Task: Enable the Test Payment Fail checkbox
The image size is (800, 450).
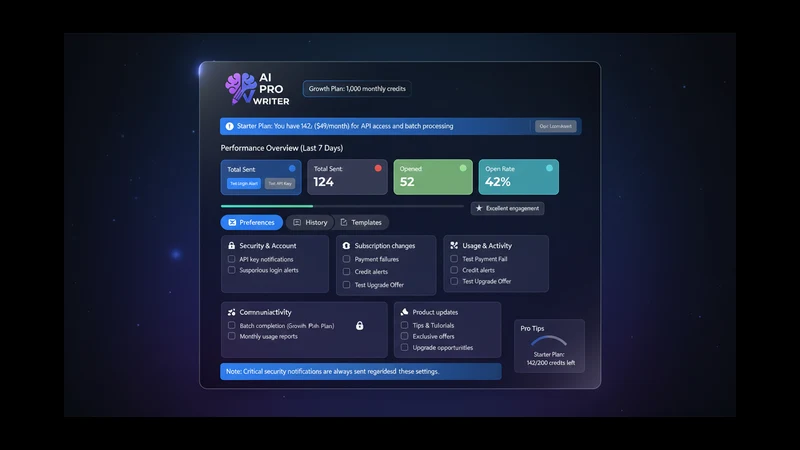Action: tap(454, 259)
